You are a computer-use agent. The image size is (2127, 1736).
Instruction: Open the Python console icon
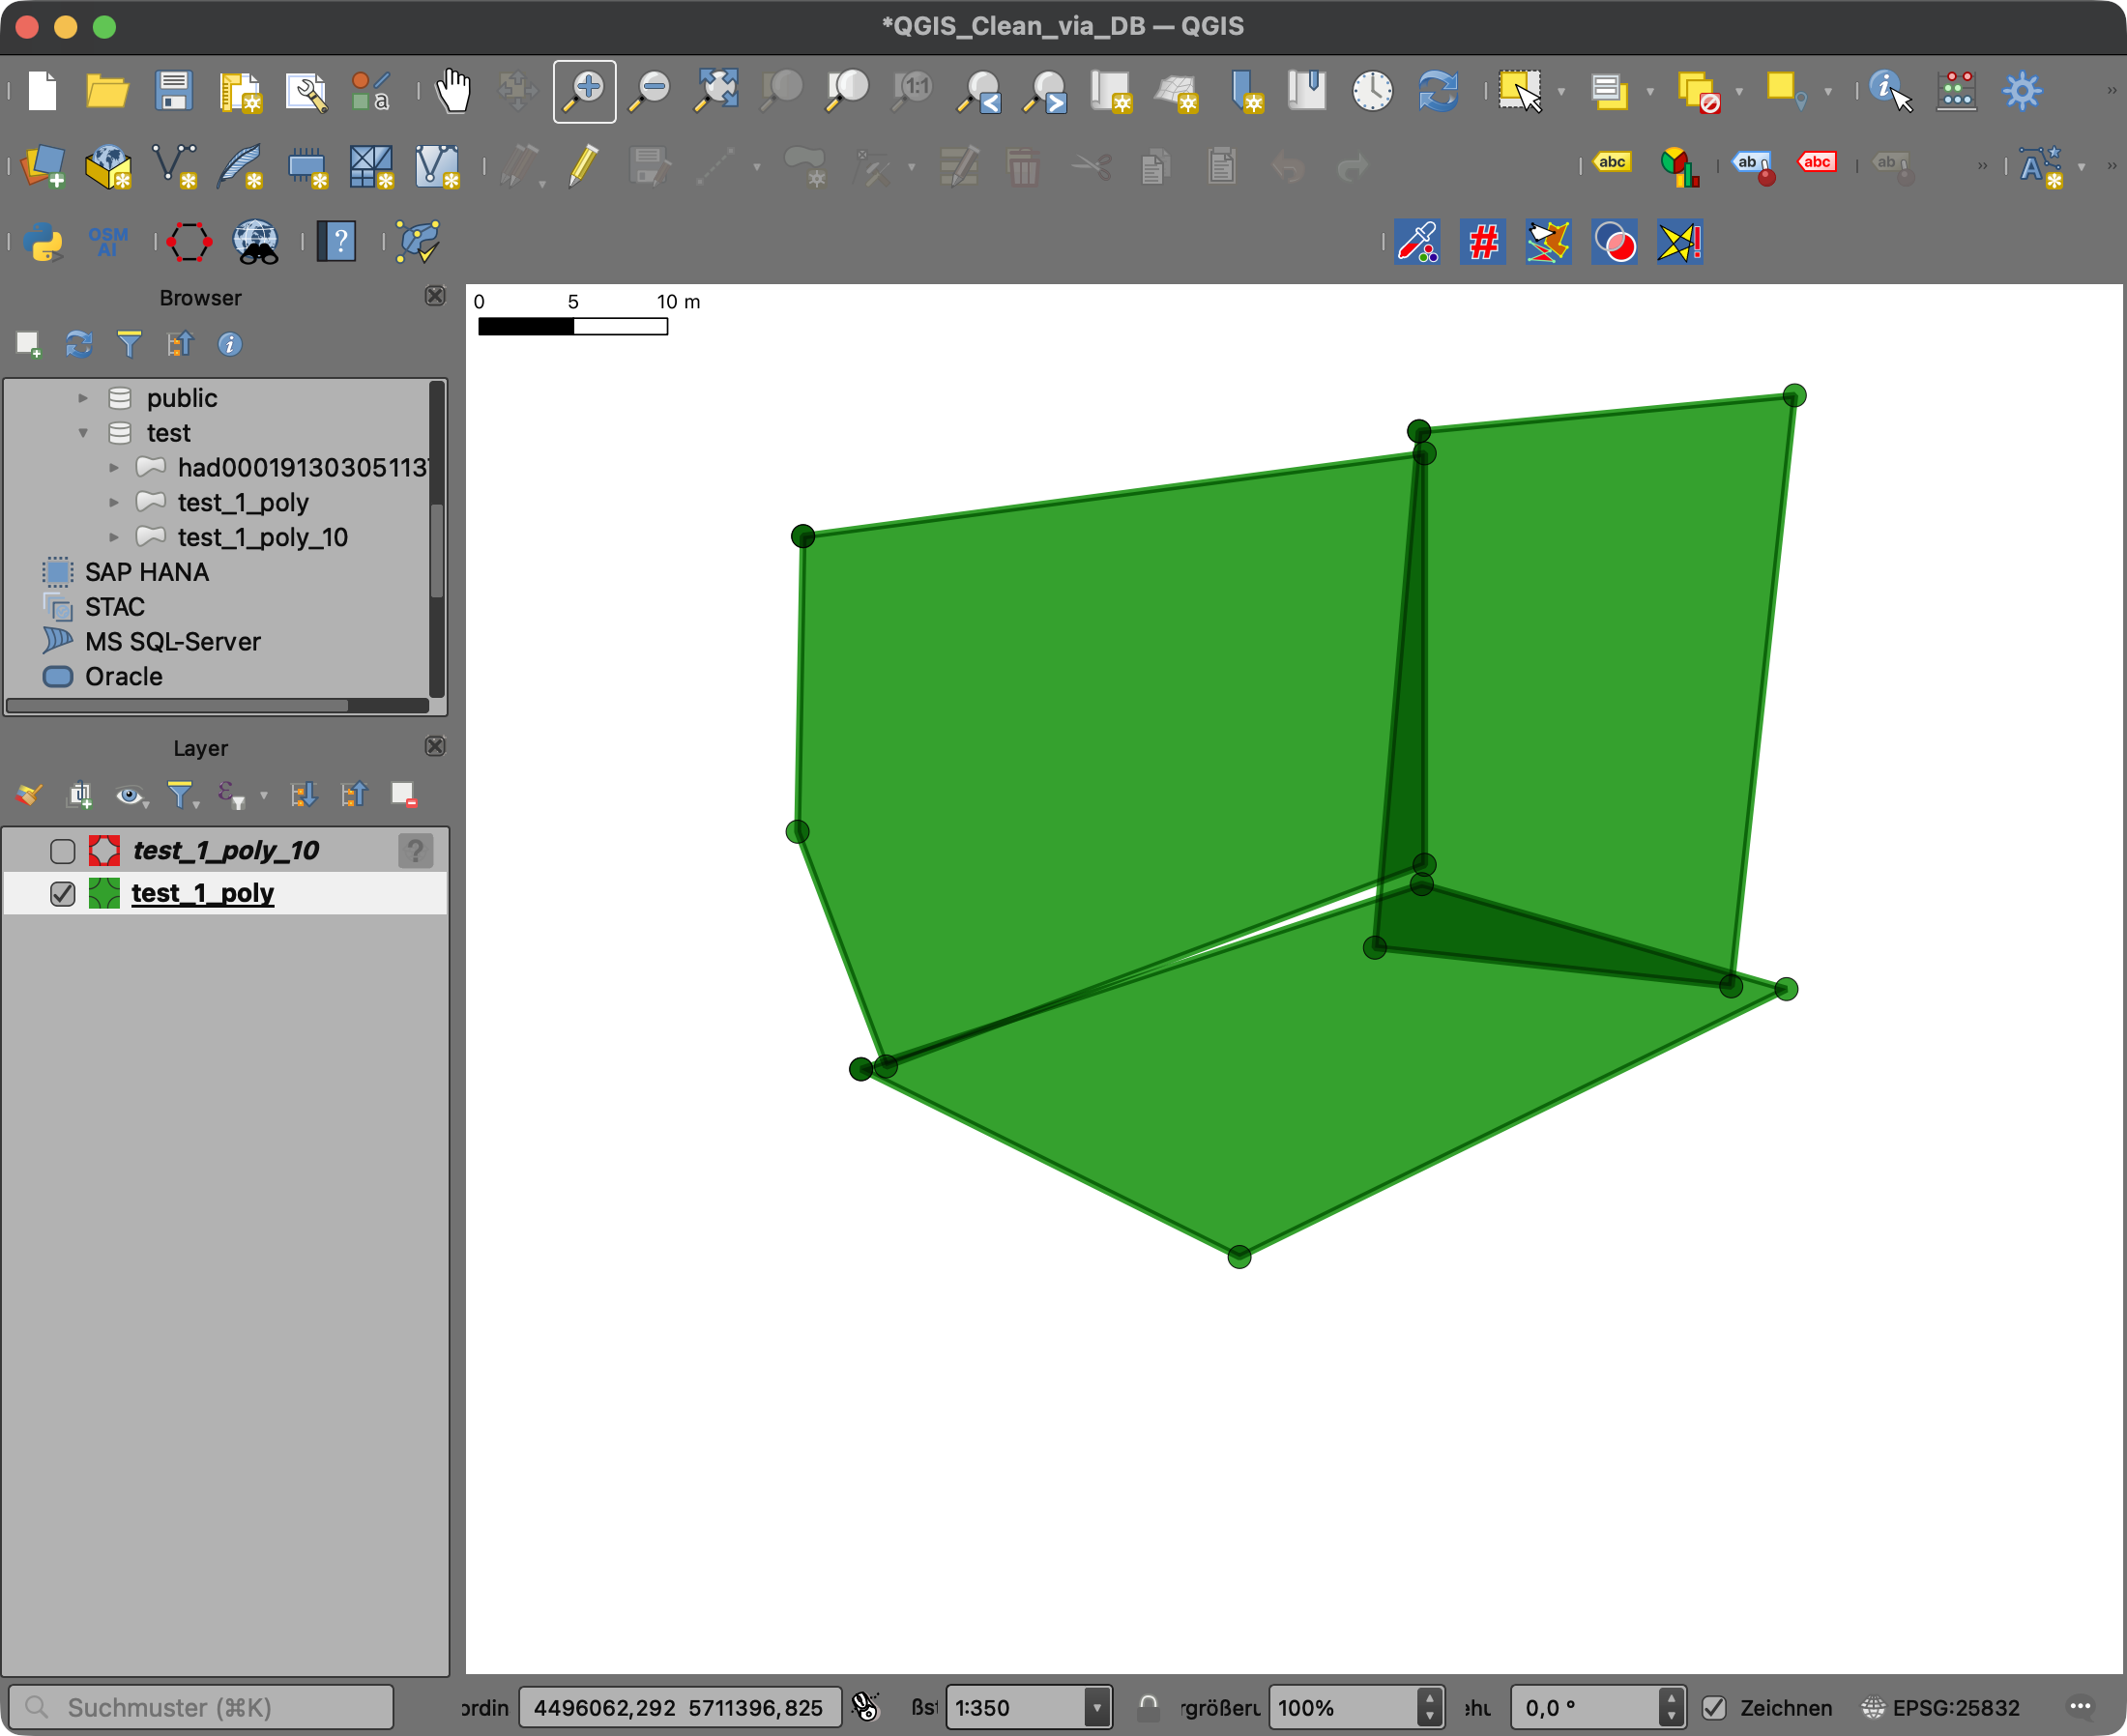click(43, 241)
